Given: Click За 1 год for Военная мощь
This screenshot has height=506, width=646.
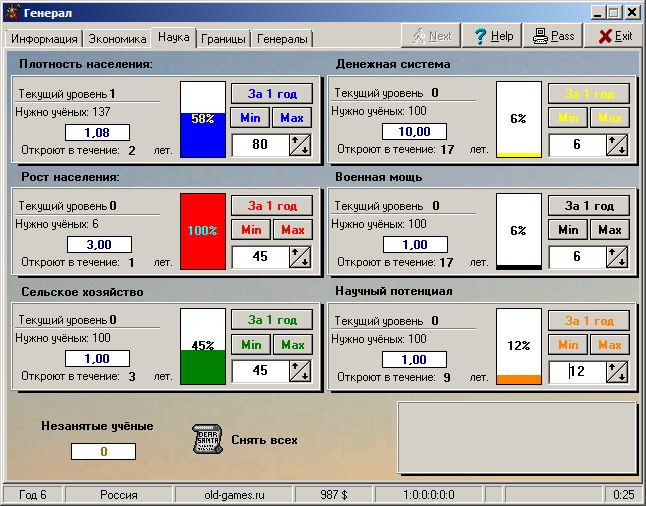Looking at the screenshot, I should [x=589, y=205].
